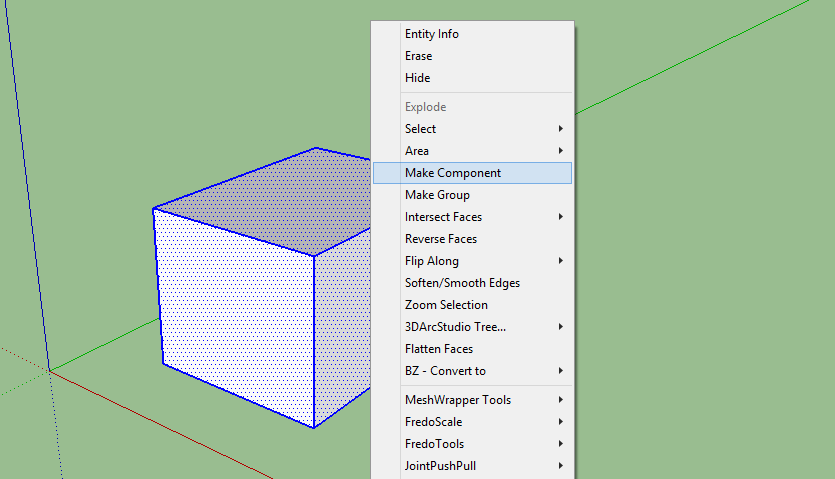The height and width of the screenshot is (479, 835).
Task: Open Intersect Faces submenu
Action: (472, 217)
